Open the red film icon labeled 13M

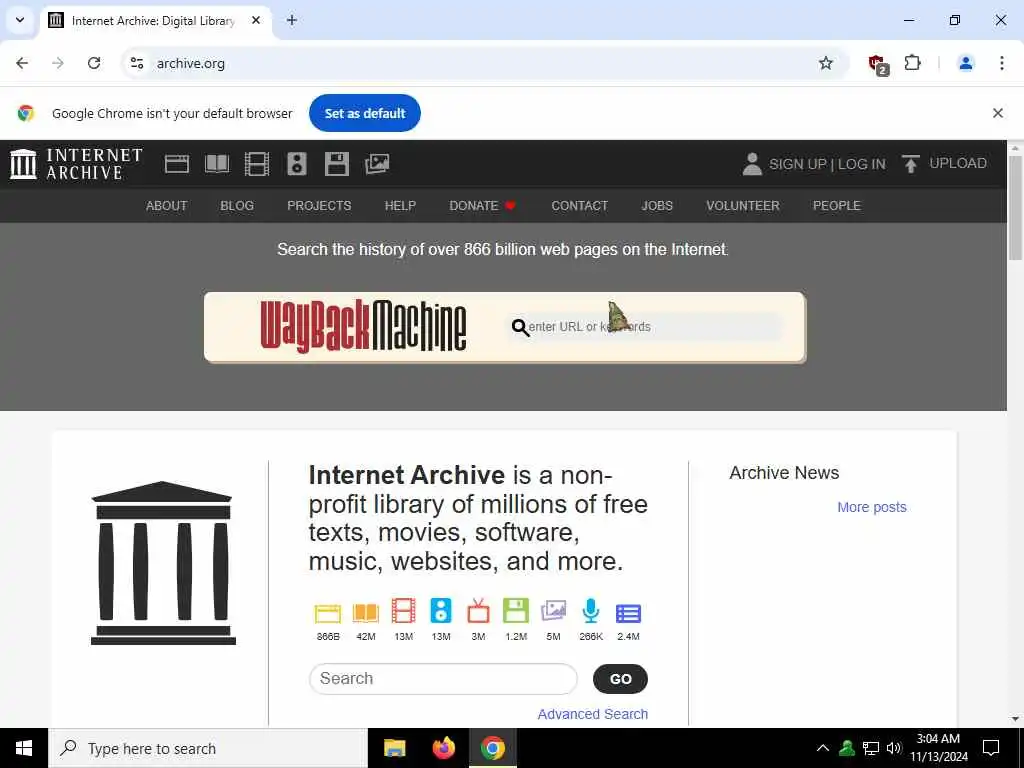pos(404,611)
